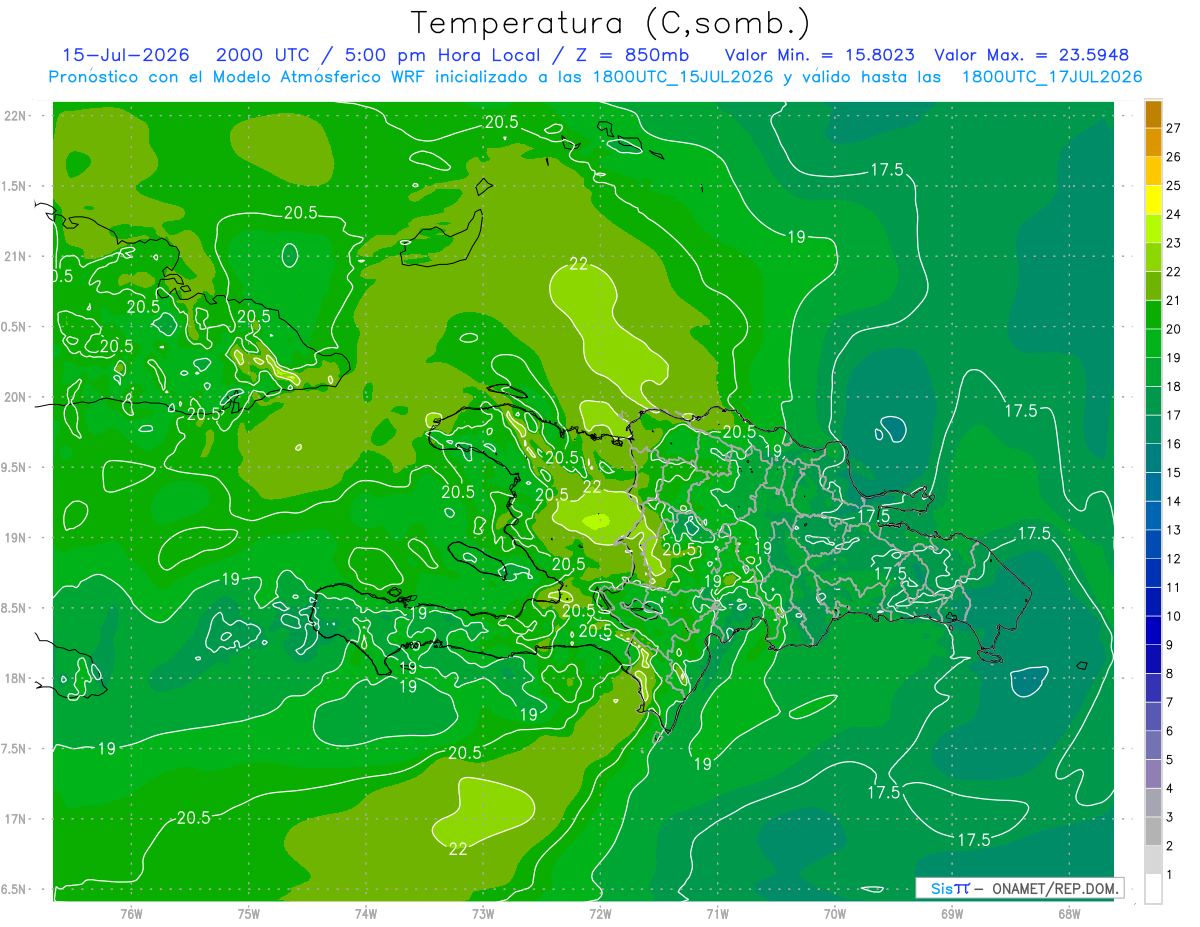Click legend value label '4'

1169,788
